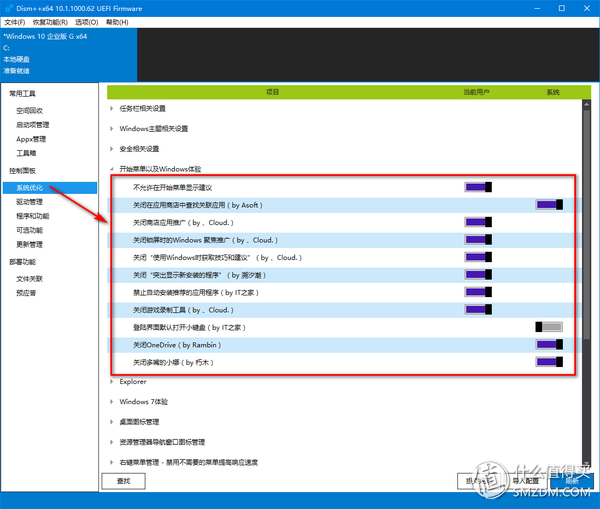Select the row text 不允许在开始菜单显示建议
Image resolution: width=600 pixels, height=509 pixels.
tap(172, 188)
